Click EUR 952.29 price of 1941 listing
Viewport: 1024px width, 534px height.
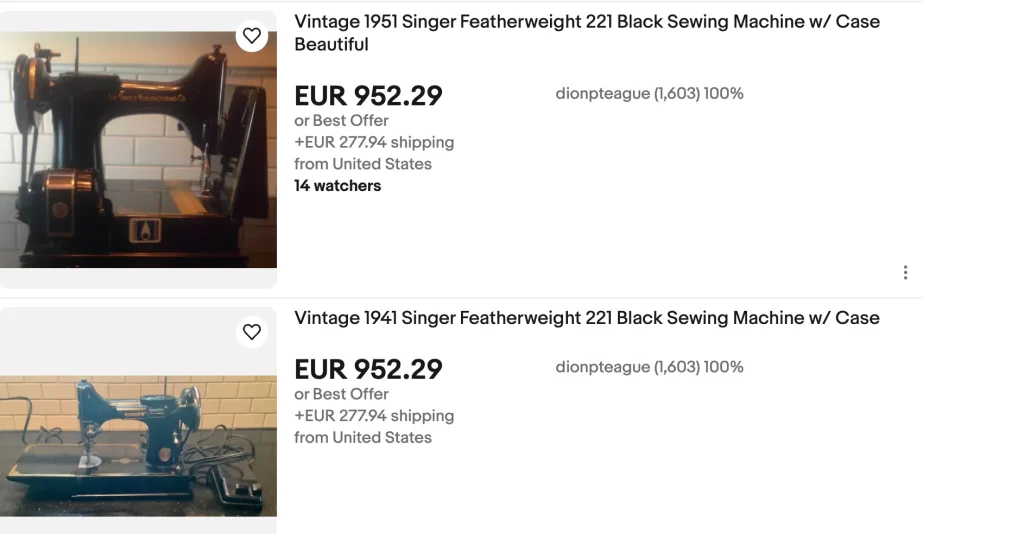pyautogui.click(x=368, y=370)
